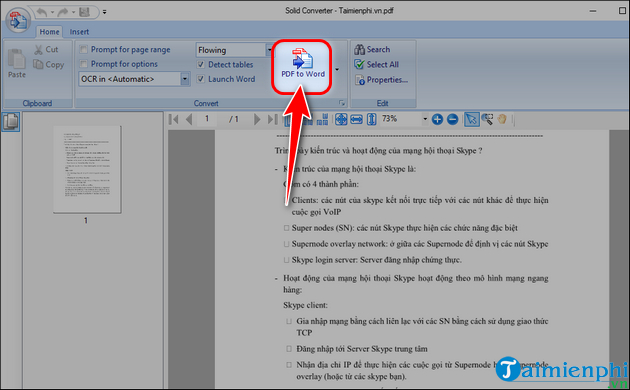
Task: Enable Prompt for page range checkbox
Action: (84, 49)
